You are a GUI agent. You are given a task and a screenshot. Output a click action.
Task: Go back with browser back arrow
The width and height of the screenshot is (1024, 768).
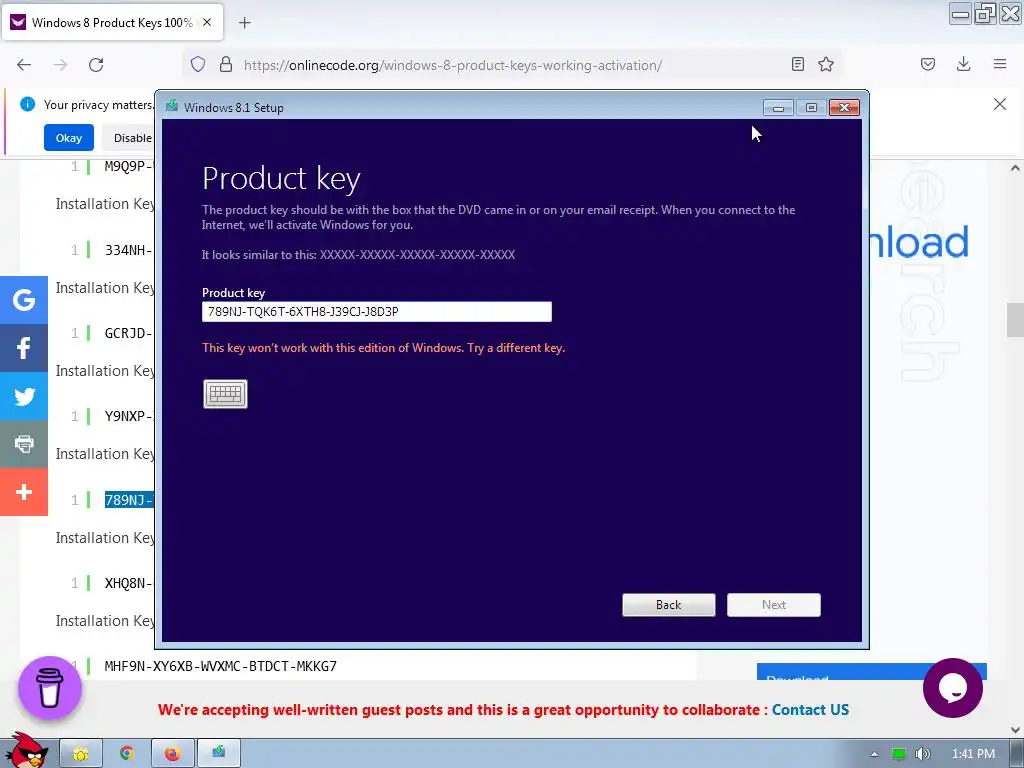(x=24, y=65)
